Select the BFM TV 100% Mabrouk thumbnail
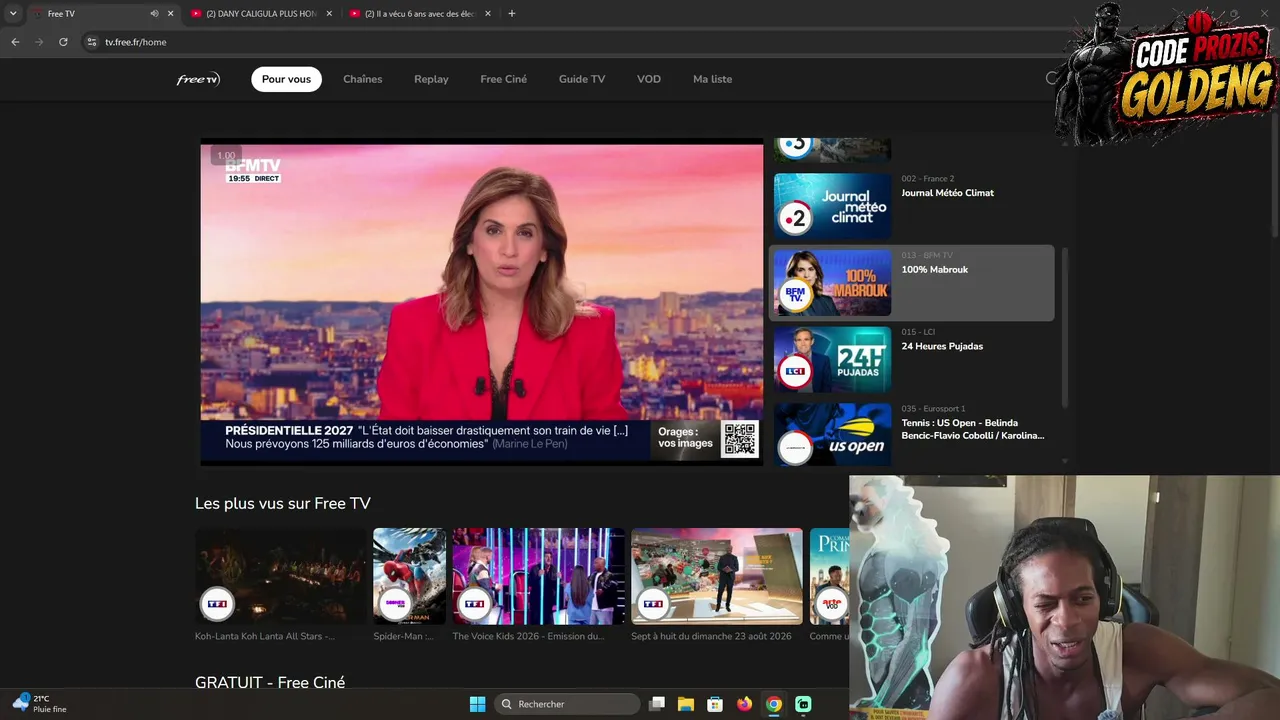 (x=832, y=282)
